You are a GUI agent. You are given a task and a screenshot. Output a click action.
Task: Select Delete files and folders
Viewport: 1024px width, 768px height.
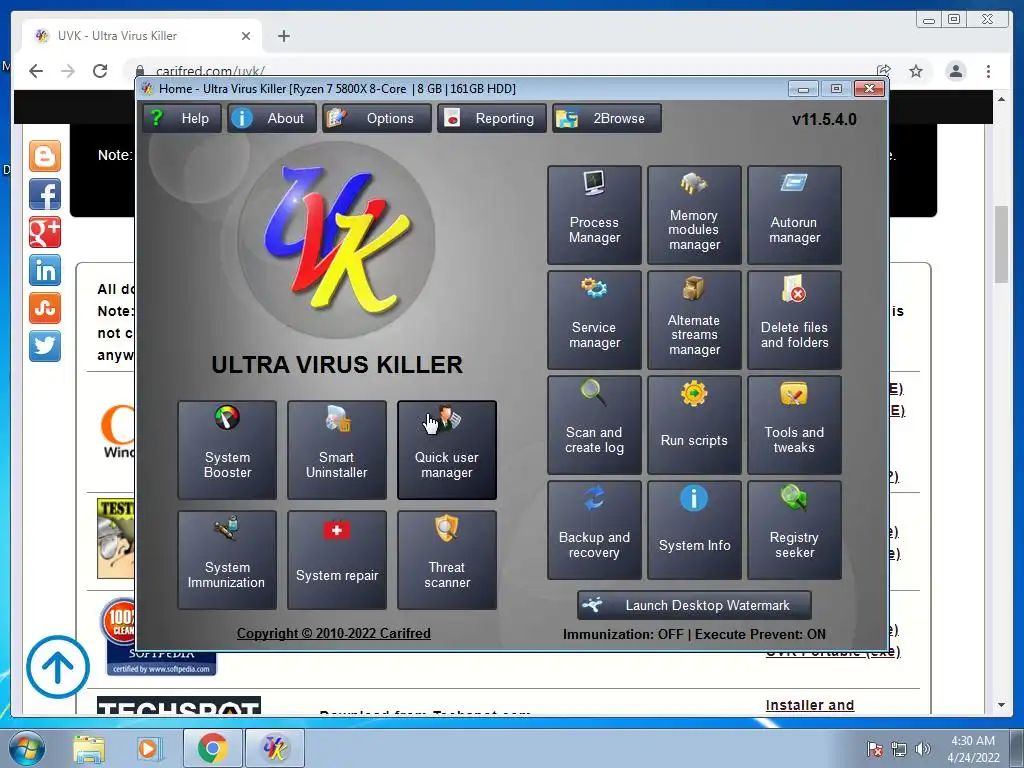pos(794,320)
